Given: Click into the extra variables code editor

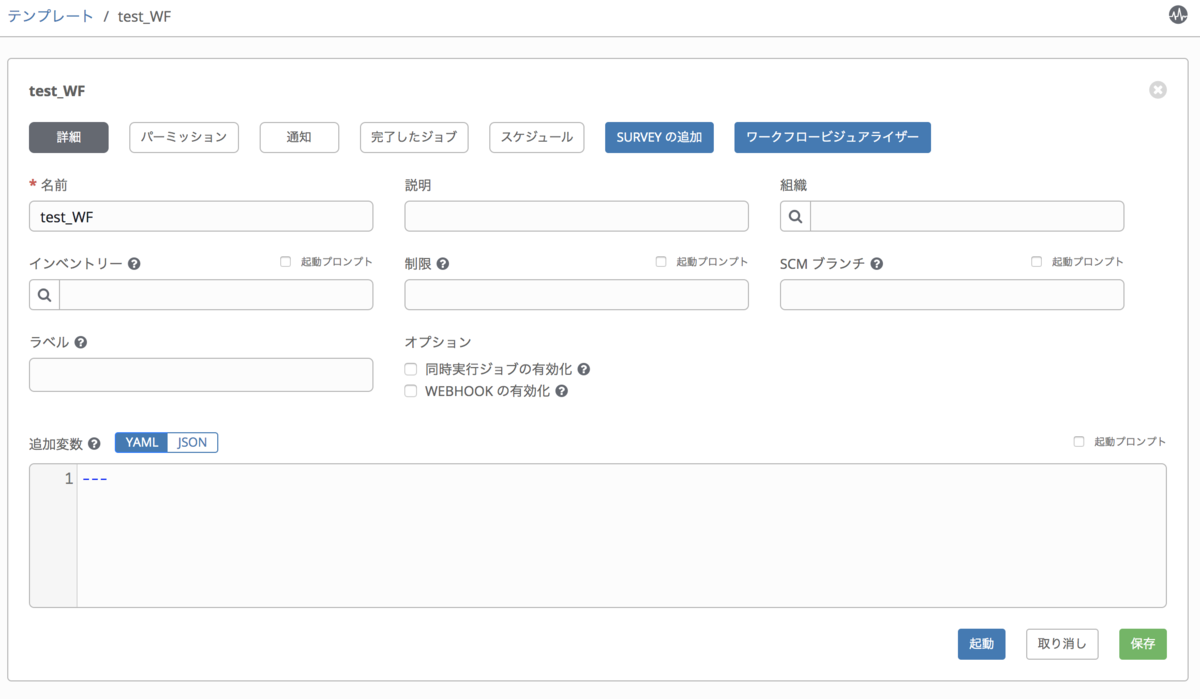Looking at the screenshot, I should [x=621, y=535].
